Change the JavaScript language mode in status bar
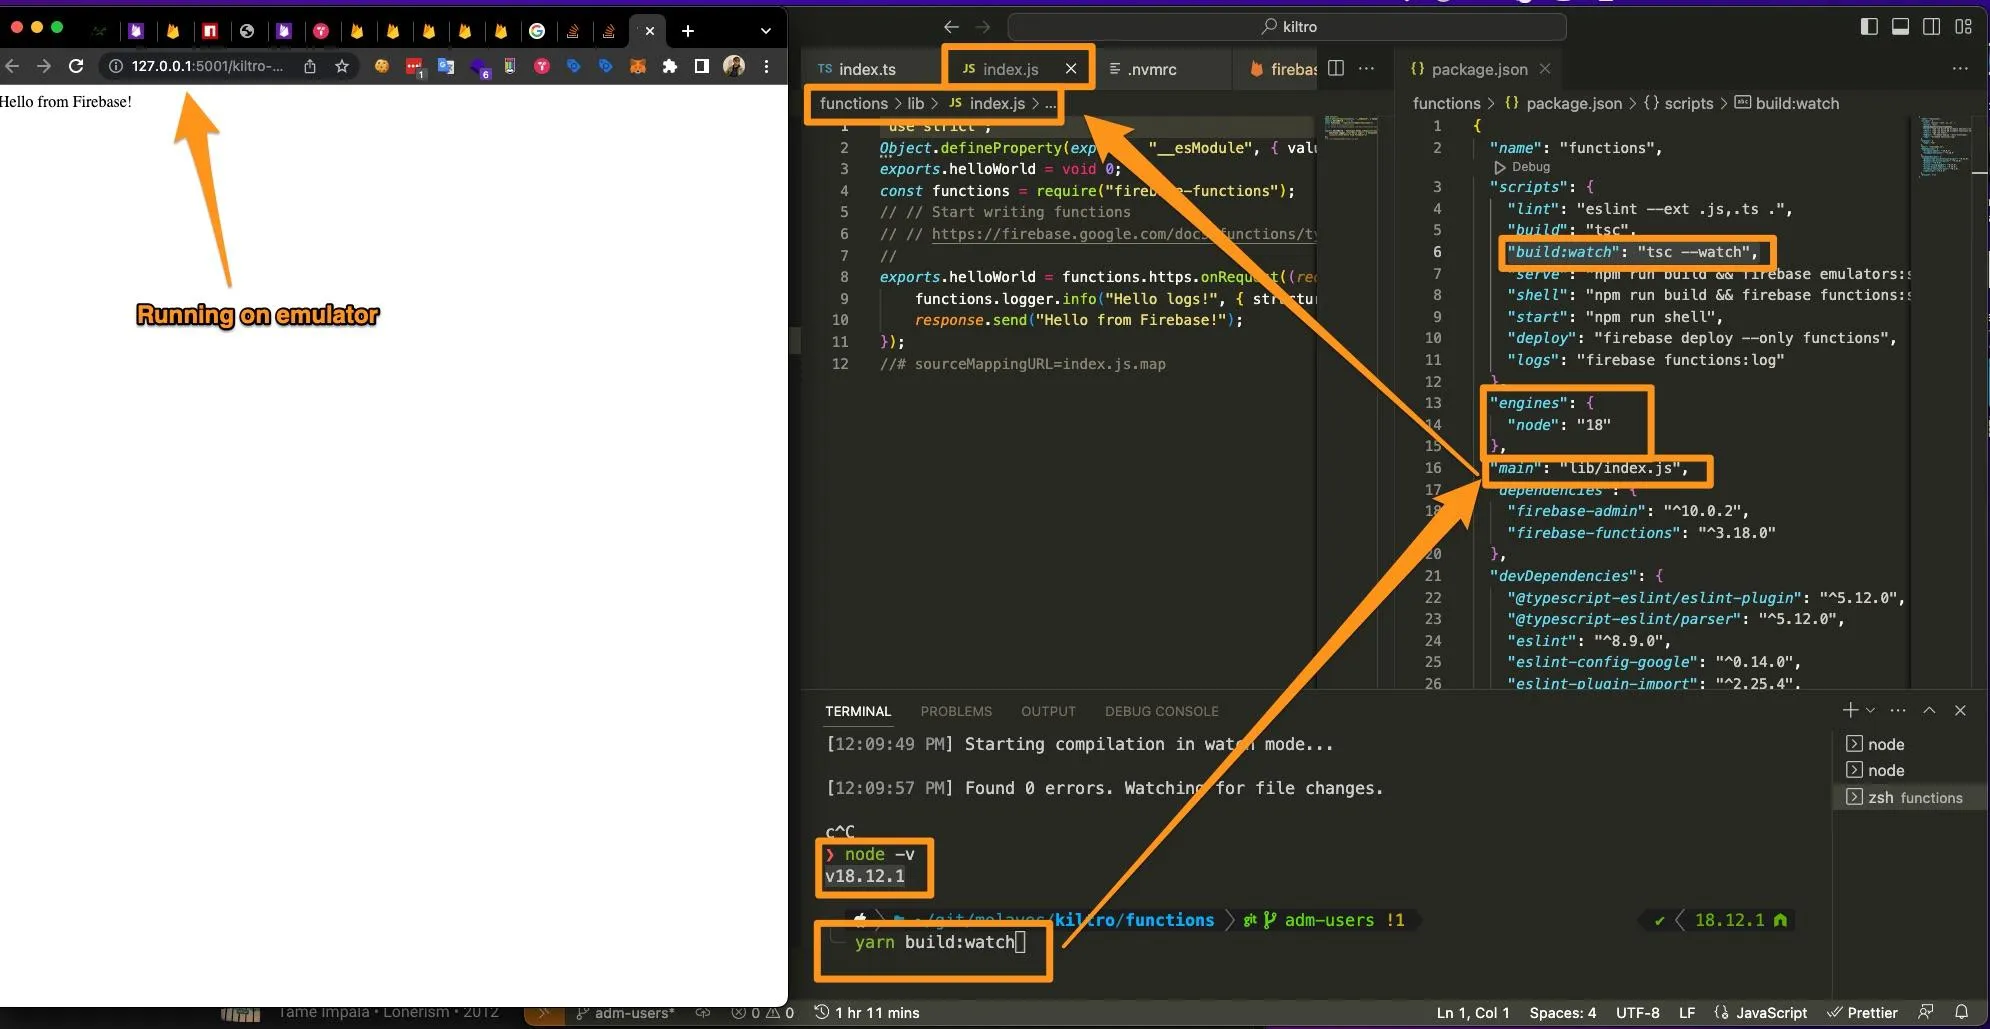 1770,1012
